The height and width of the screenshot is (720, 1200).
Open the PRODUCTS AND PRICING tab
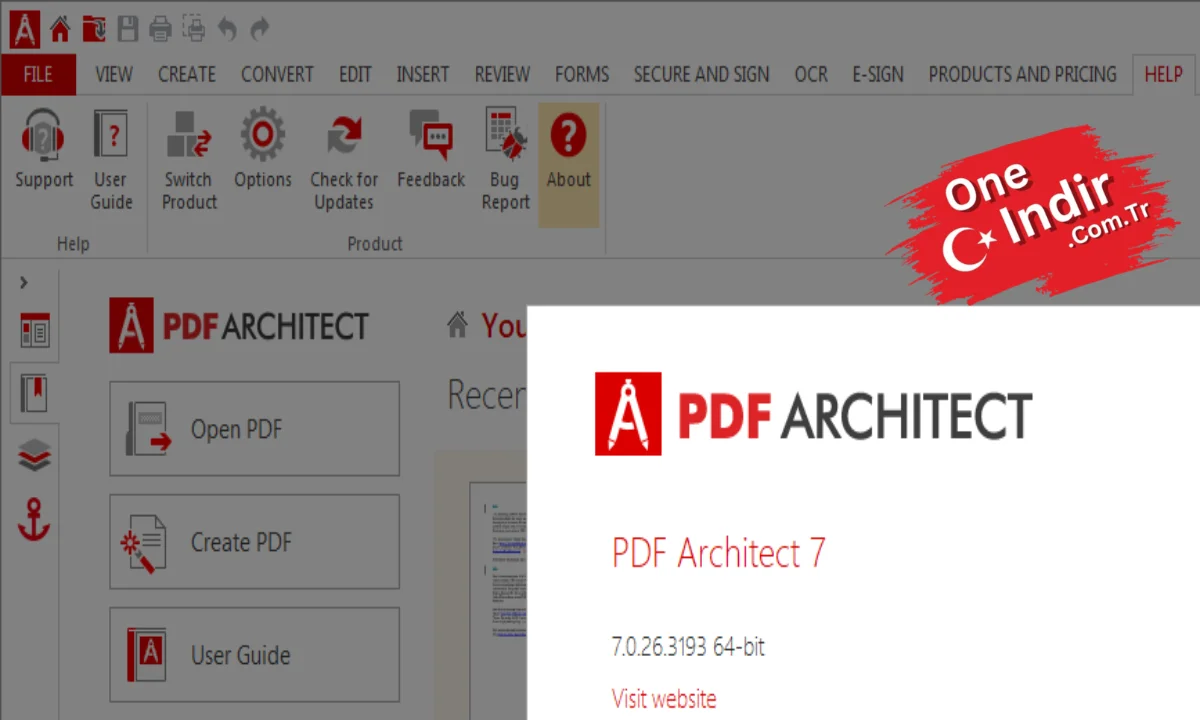tap(1022, 75)
